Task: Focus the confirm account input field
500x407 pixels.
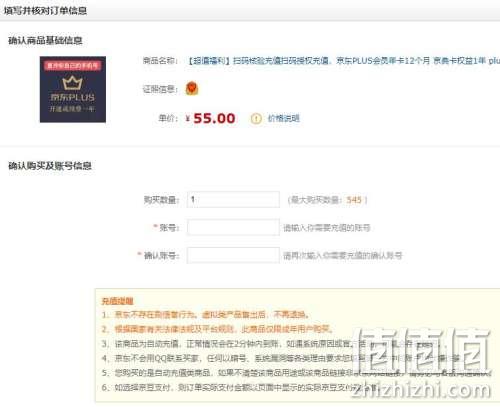Action: pyautogui.click(x=233, y=255)
